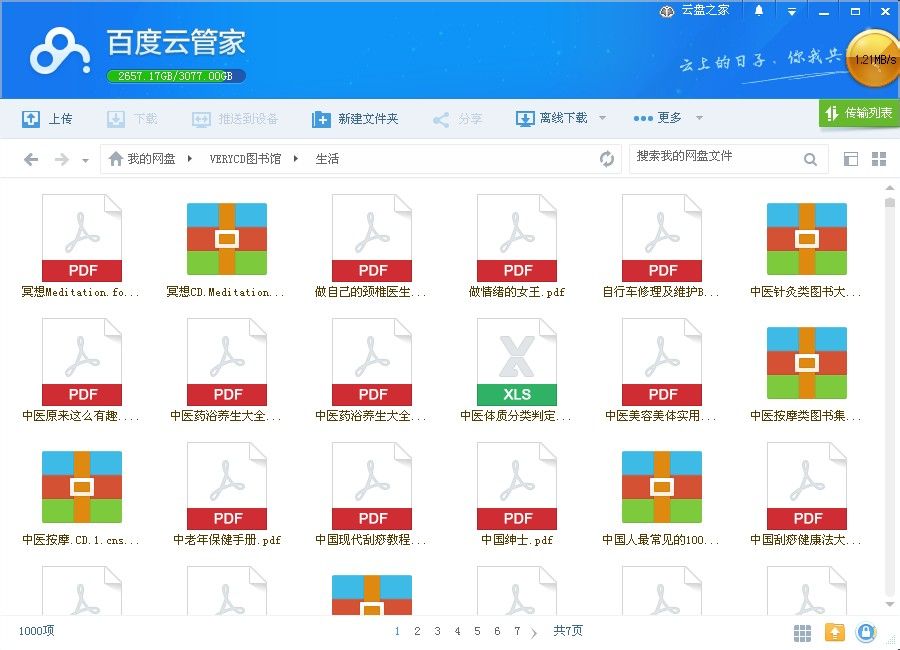The height and width of the screenshot is (650, 900).
Task: Click the 分享 share button
Action: (x=457, y=119)
